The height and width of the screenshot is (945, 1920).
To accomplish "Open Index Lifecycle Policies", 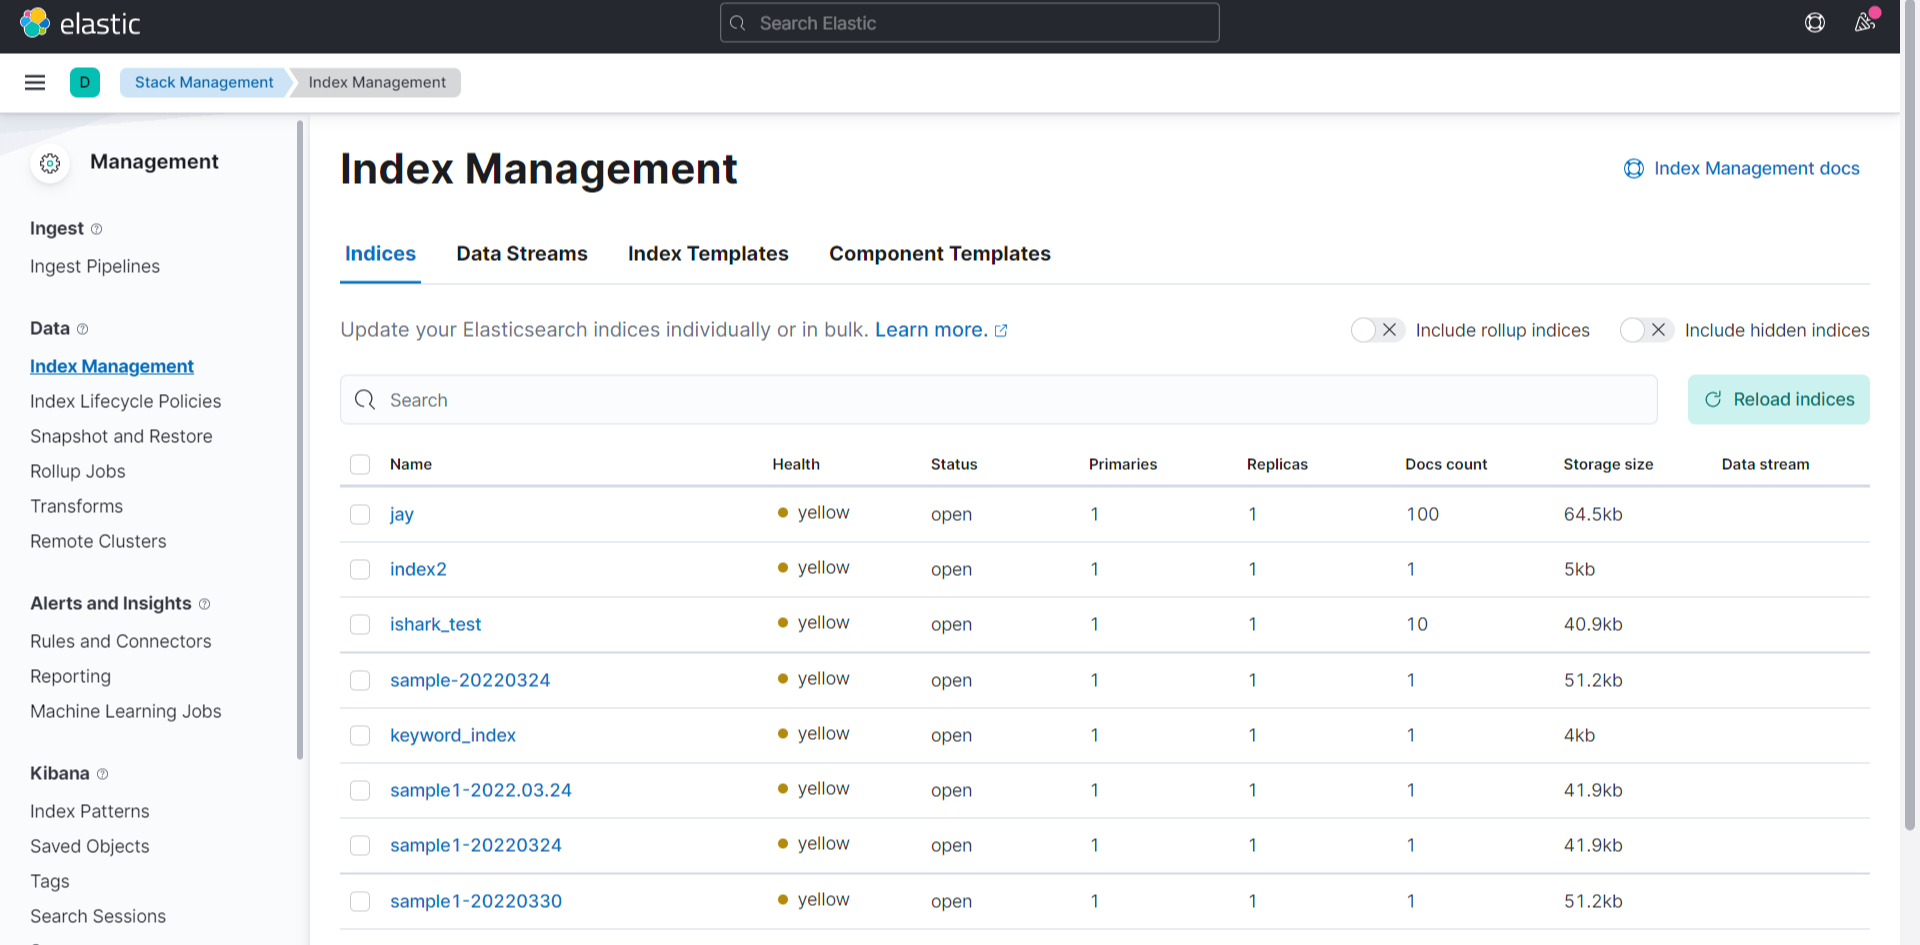I will (x=126, y=401).
